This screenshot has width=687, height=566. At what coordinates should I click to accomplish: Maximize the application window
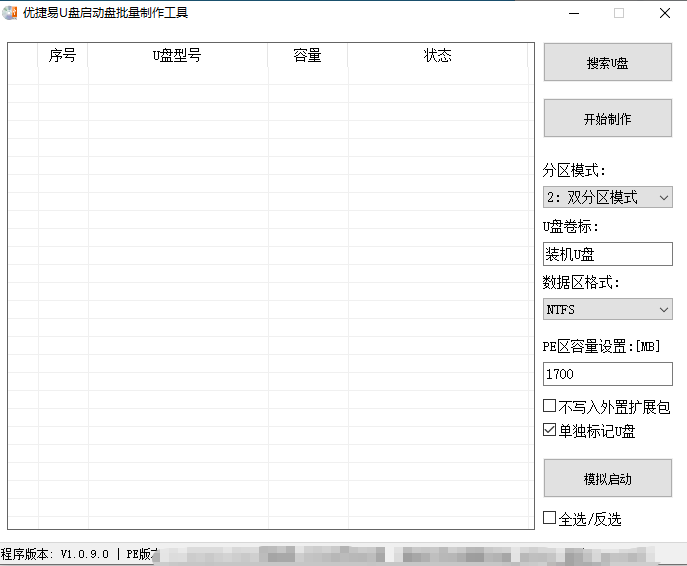pos(619,13)
